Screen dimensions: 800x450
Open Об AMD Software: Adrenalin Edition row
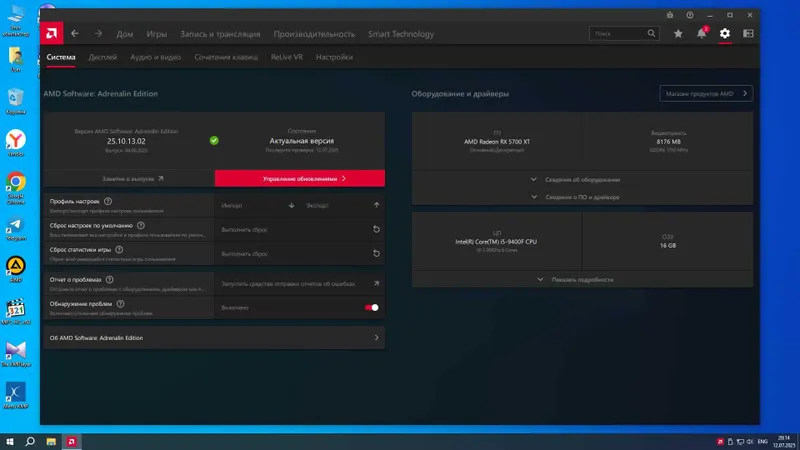[214, 338]
